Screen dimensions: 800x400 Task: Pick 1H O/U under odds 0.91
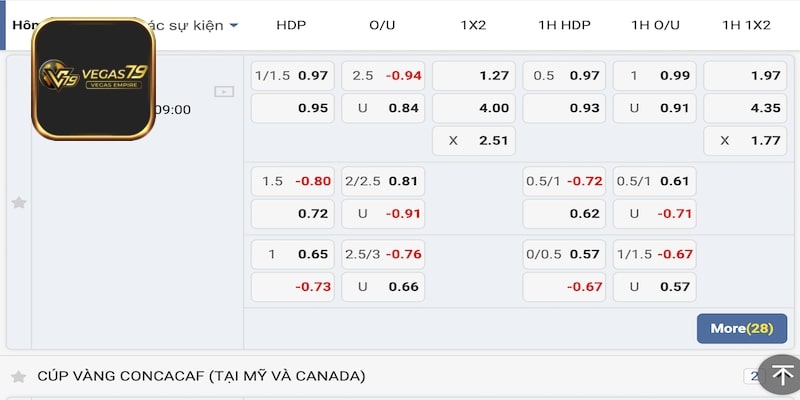click(654, 108)
